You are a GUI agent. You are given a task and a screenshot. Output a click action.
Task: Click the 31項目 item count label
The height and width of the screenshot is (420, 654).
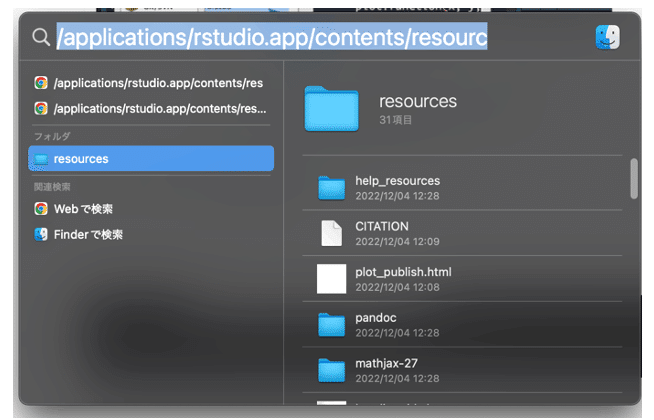(395, 120)
